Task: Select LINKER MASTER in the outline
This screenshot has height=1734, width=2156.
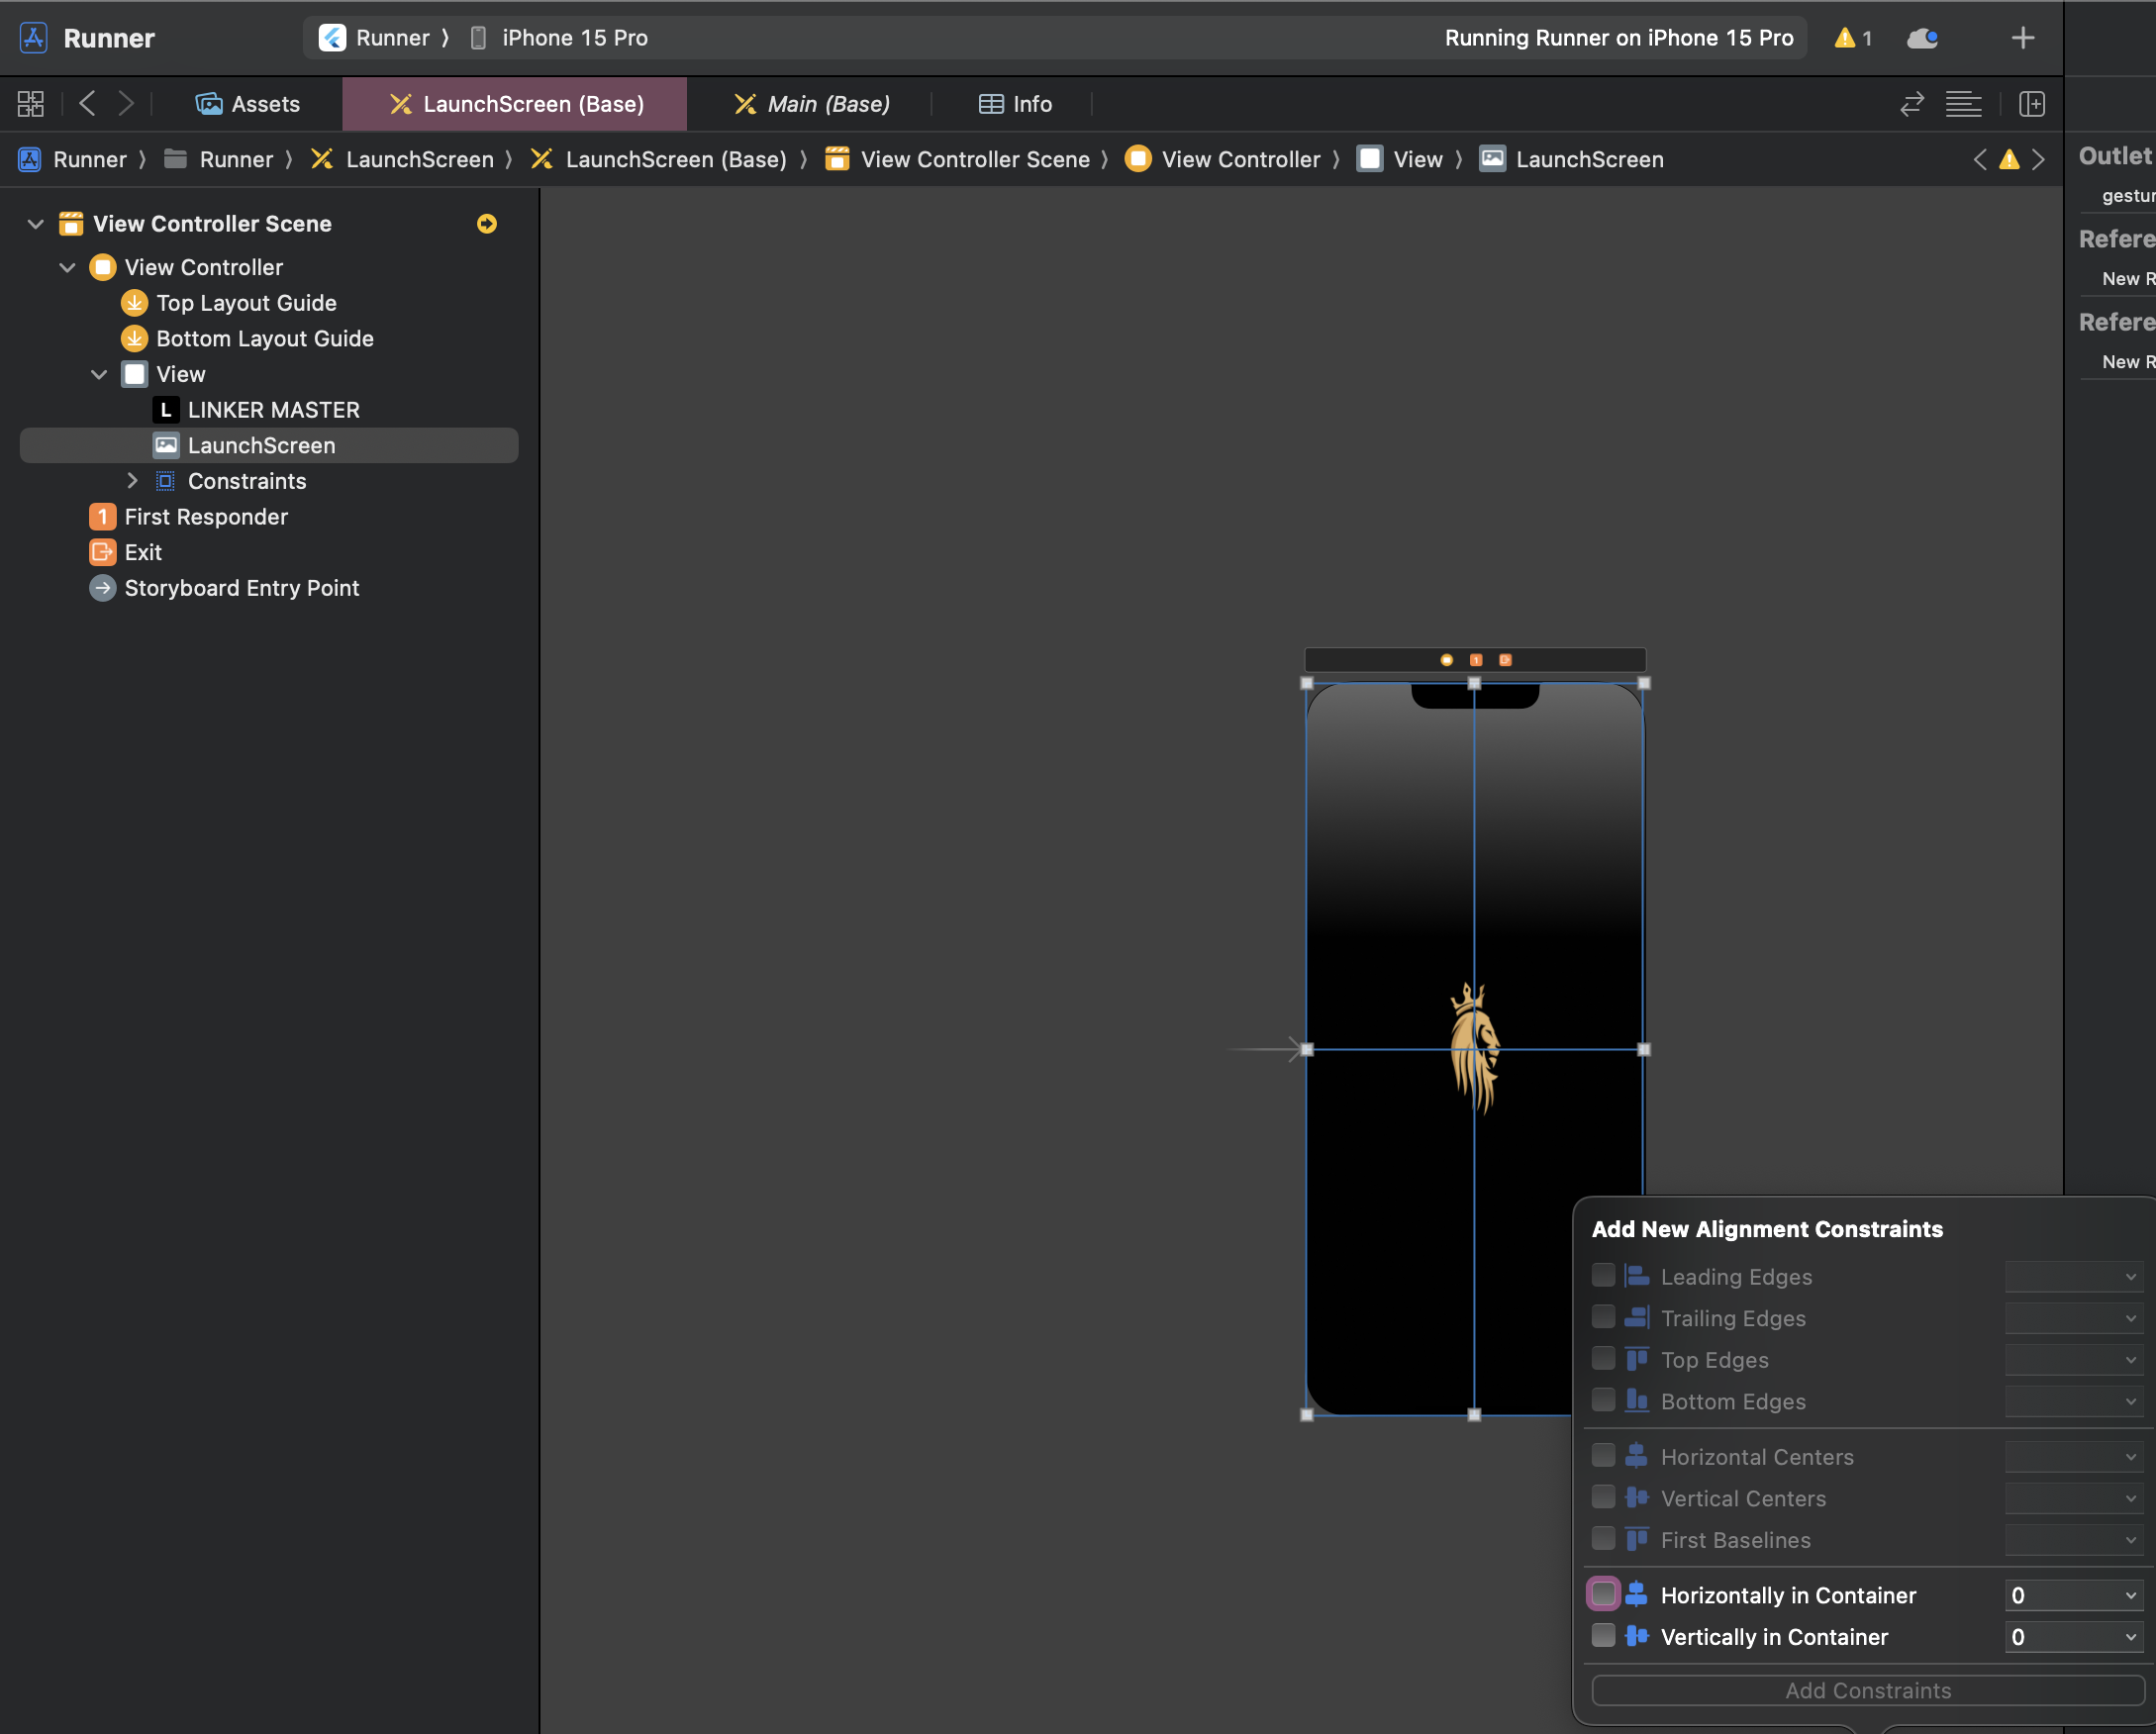Action: [x=273, y=410]
